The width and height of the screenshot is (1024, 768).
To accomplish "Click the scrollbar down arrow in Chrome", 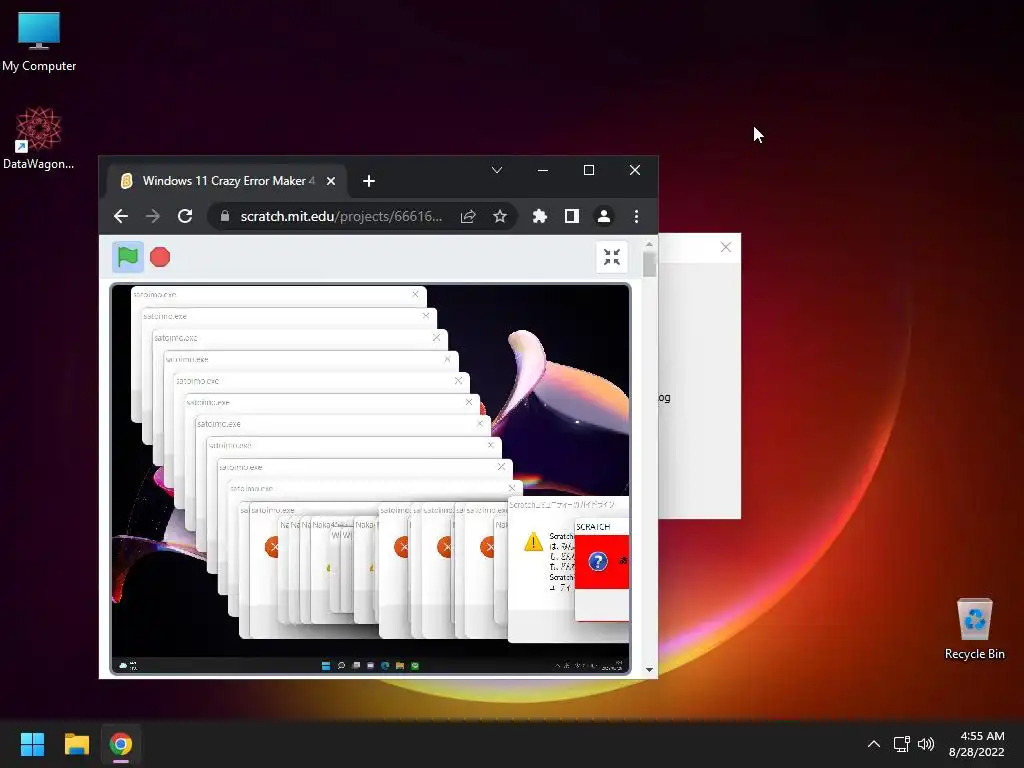I will [649, 669].
